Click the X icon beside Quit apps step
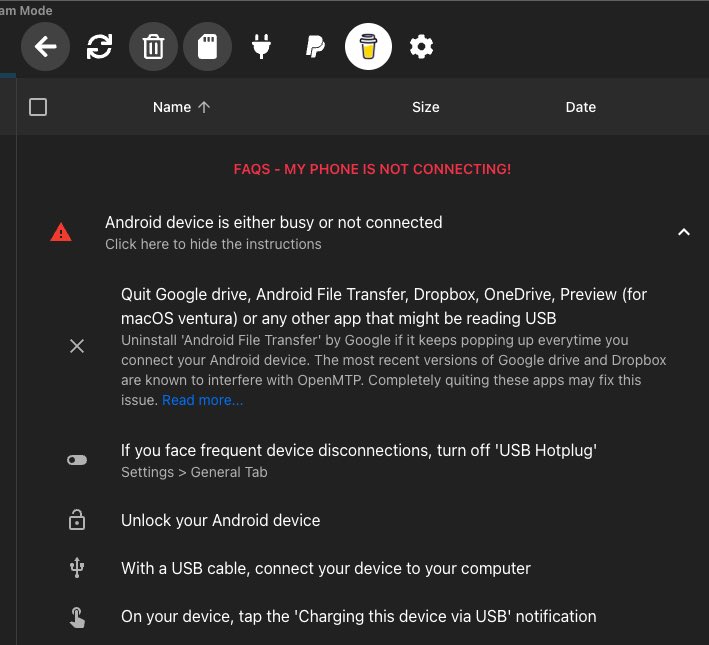Screen dimensions: 709x645 tap(77, 346)
